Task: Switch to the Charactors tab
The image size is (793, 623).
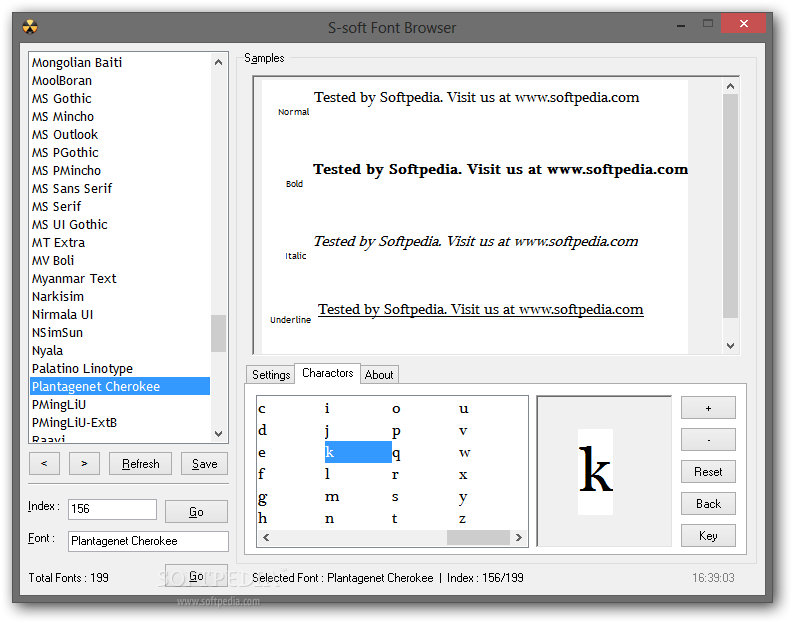Action: [328, 373]
